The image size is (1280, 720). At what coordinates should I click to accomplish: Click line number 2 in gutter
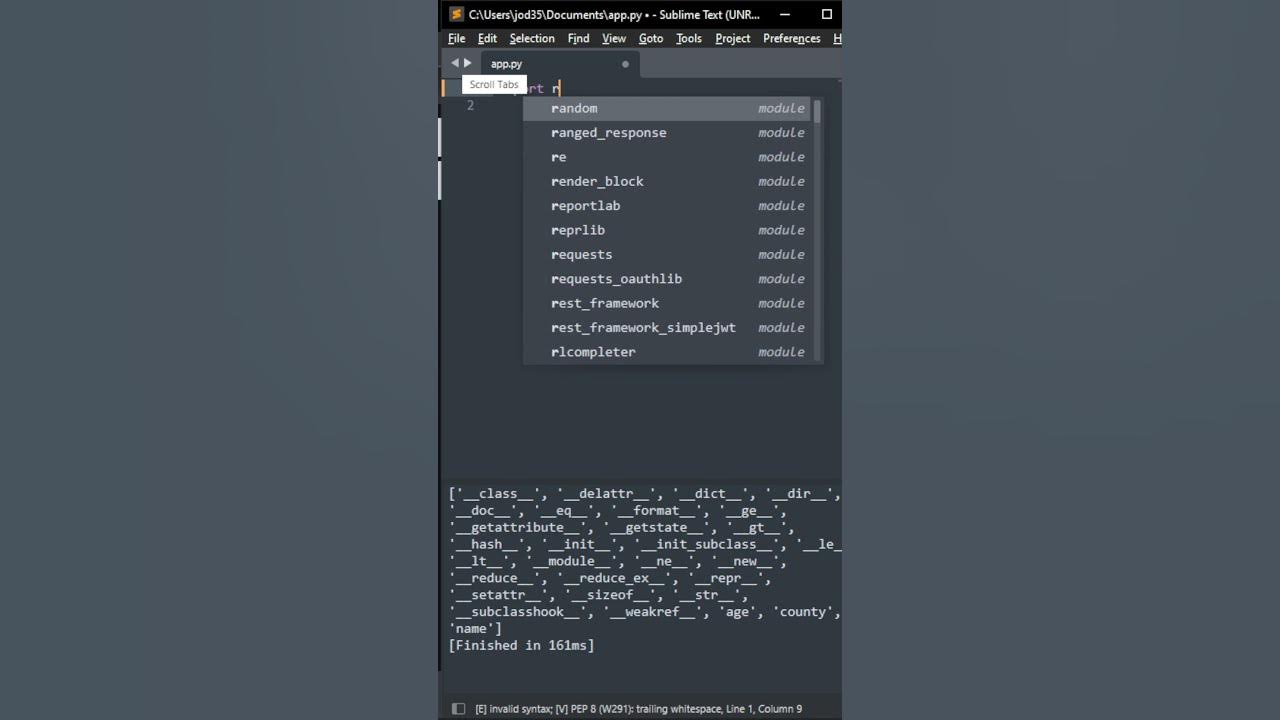[470, 105]
